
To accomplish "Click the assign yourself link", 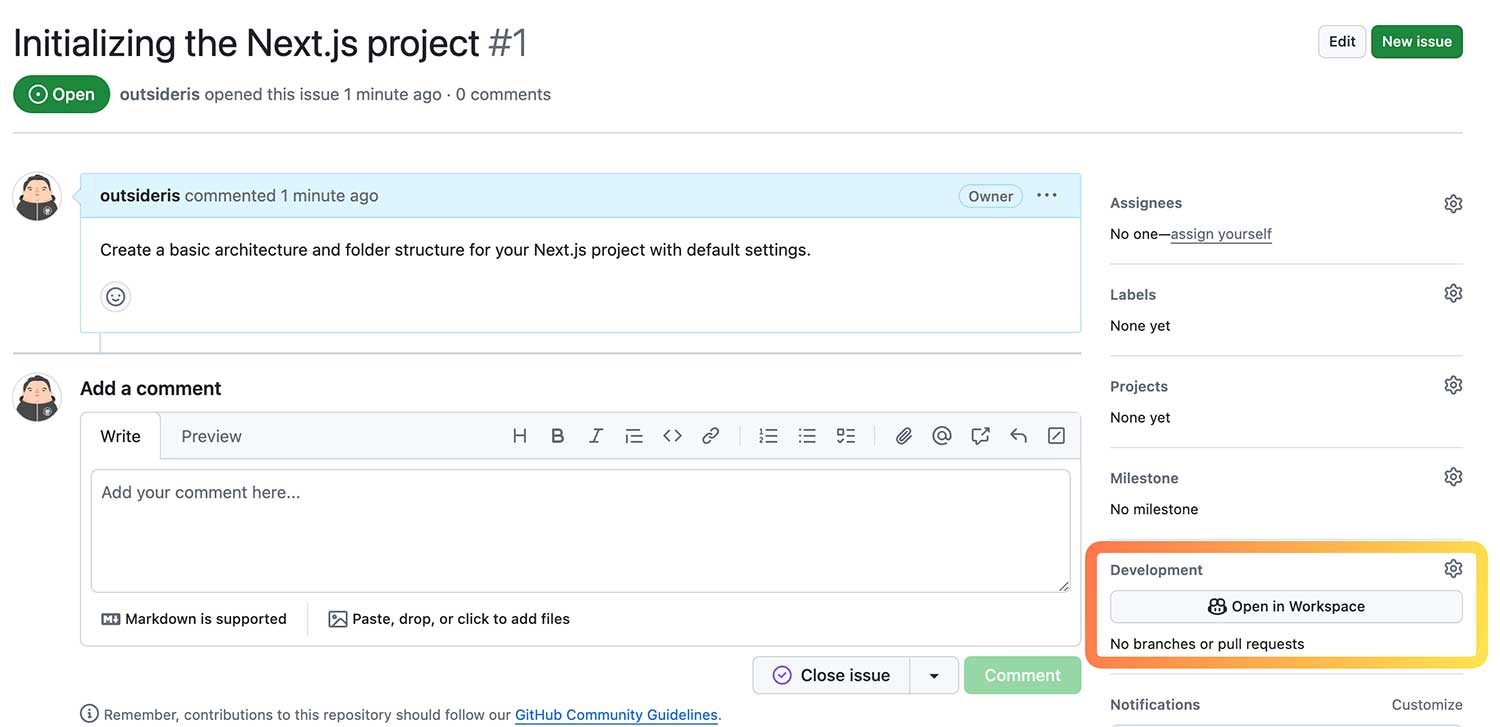I will (x=1221, y=234).
